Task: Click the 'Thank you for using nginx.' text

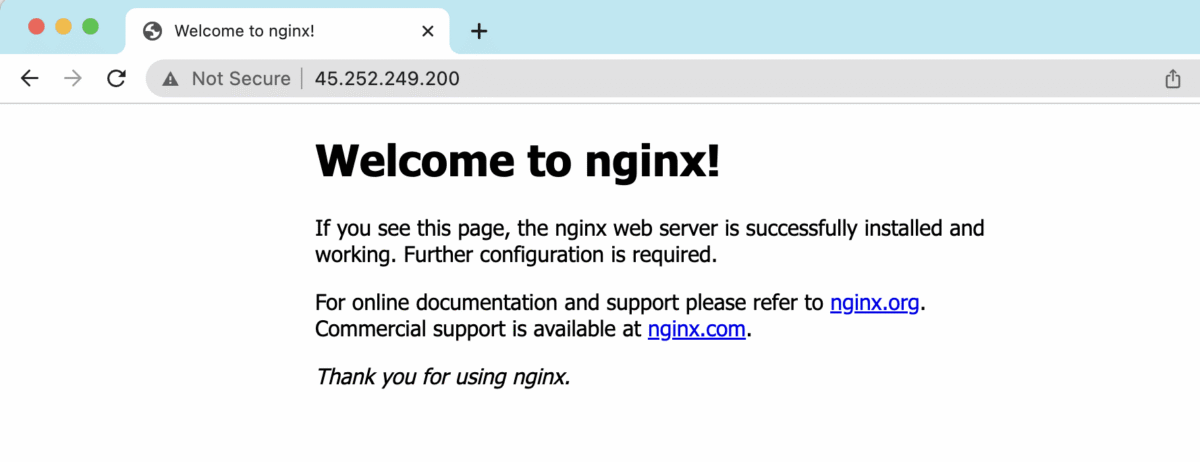Action: click(x=443, y=377)
